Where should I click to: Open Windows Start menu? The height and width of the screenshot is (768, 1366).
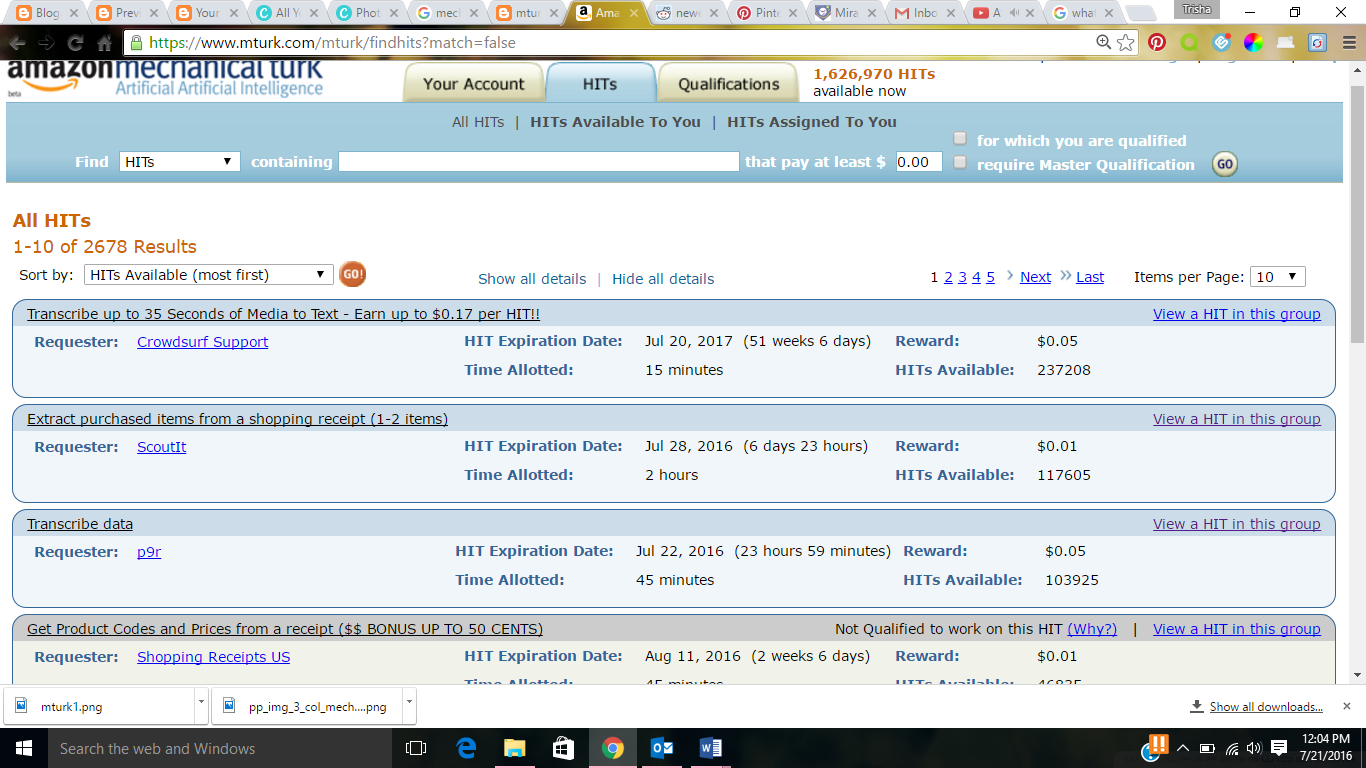pos(24,748)
